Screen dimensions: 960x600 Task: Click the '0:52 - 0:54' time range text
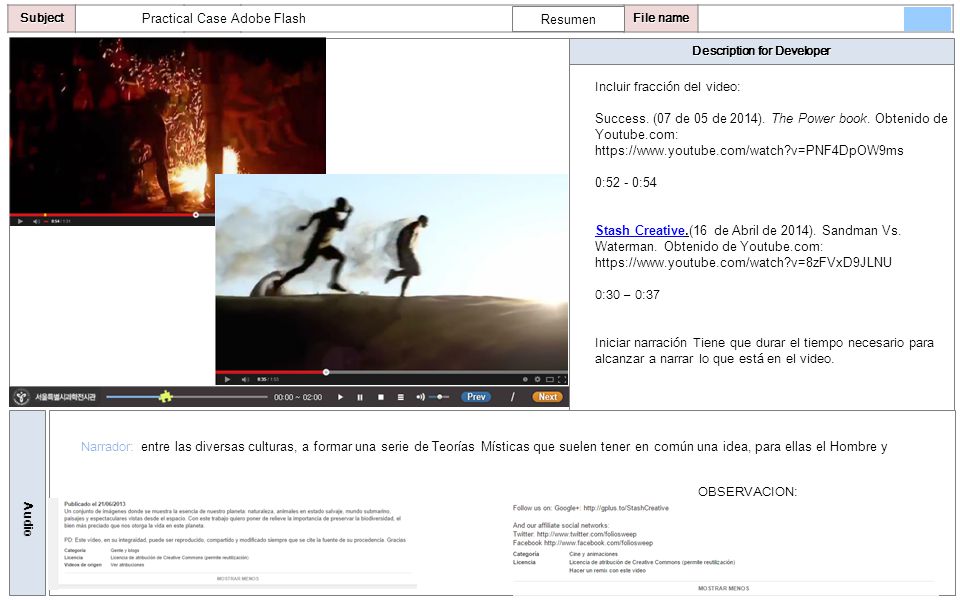click(x=626, y=182)
